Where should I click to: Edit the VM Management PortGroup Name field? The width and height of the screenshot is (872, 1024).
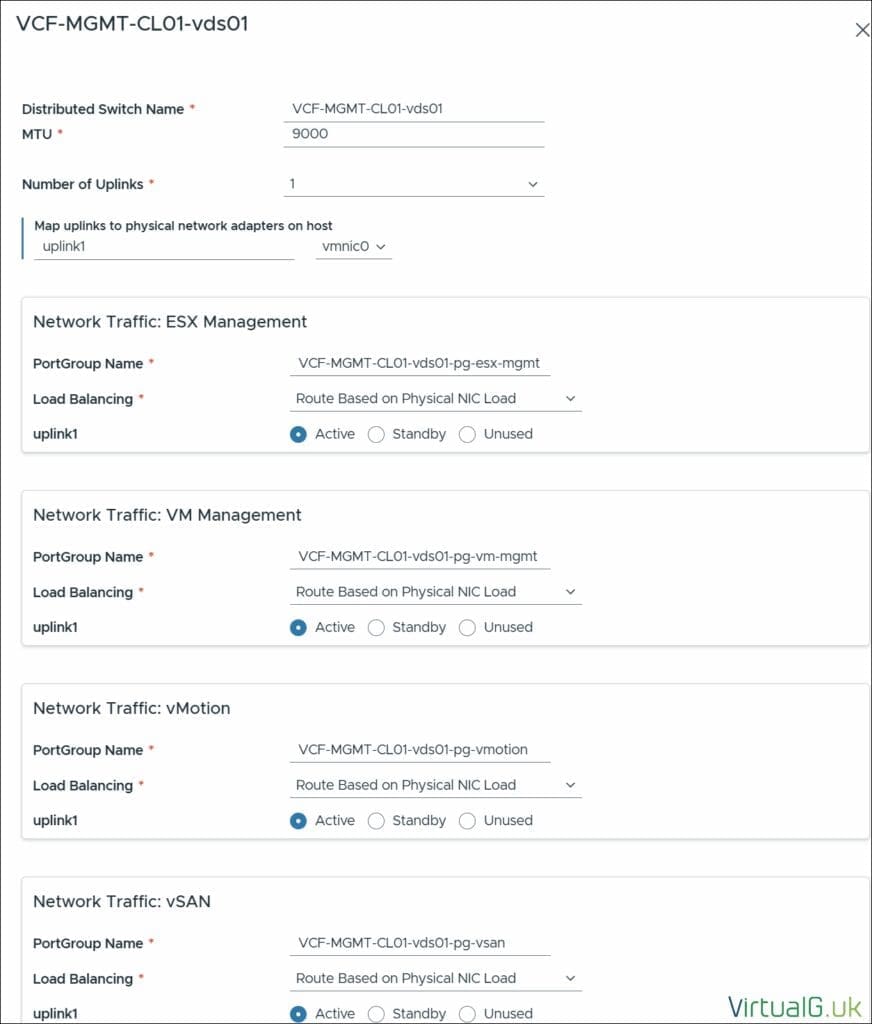(x=420, y=556)
